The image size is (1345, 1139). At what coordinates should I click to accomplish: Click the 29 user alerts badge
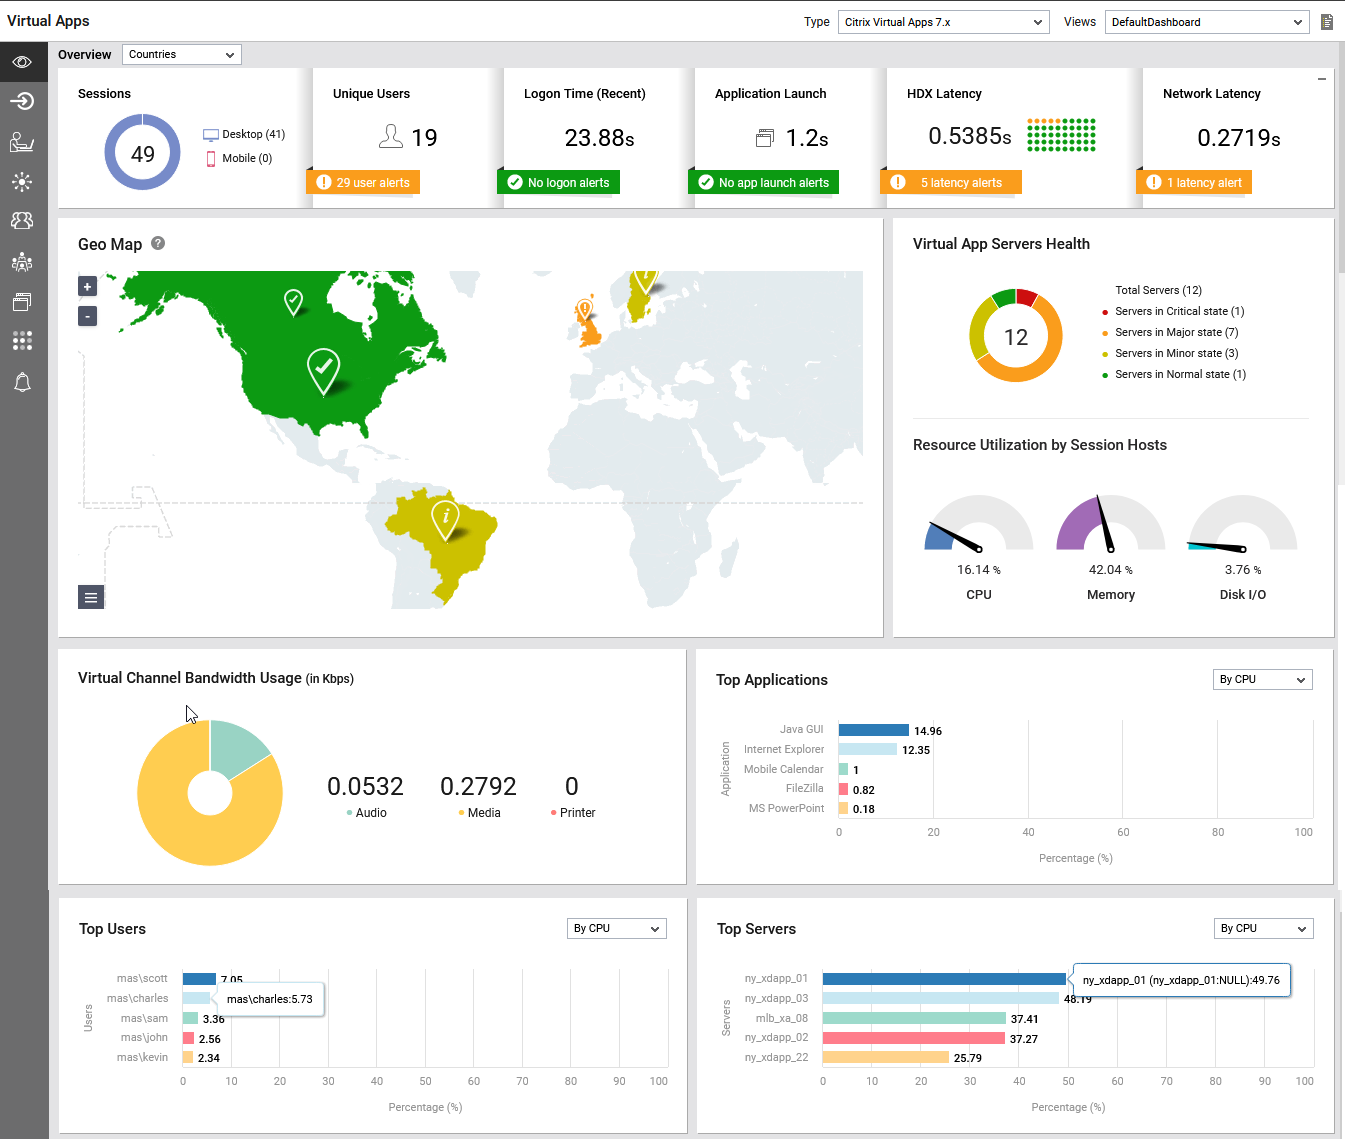pos(364,183)
